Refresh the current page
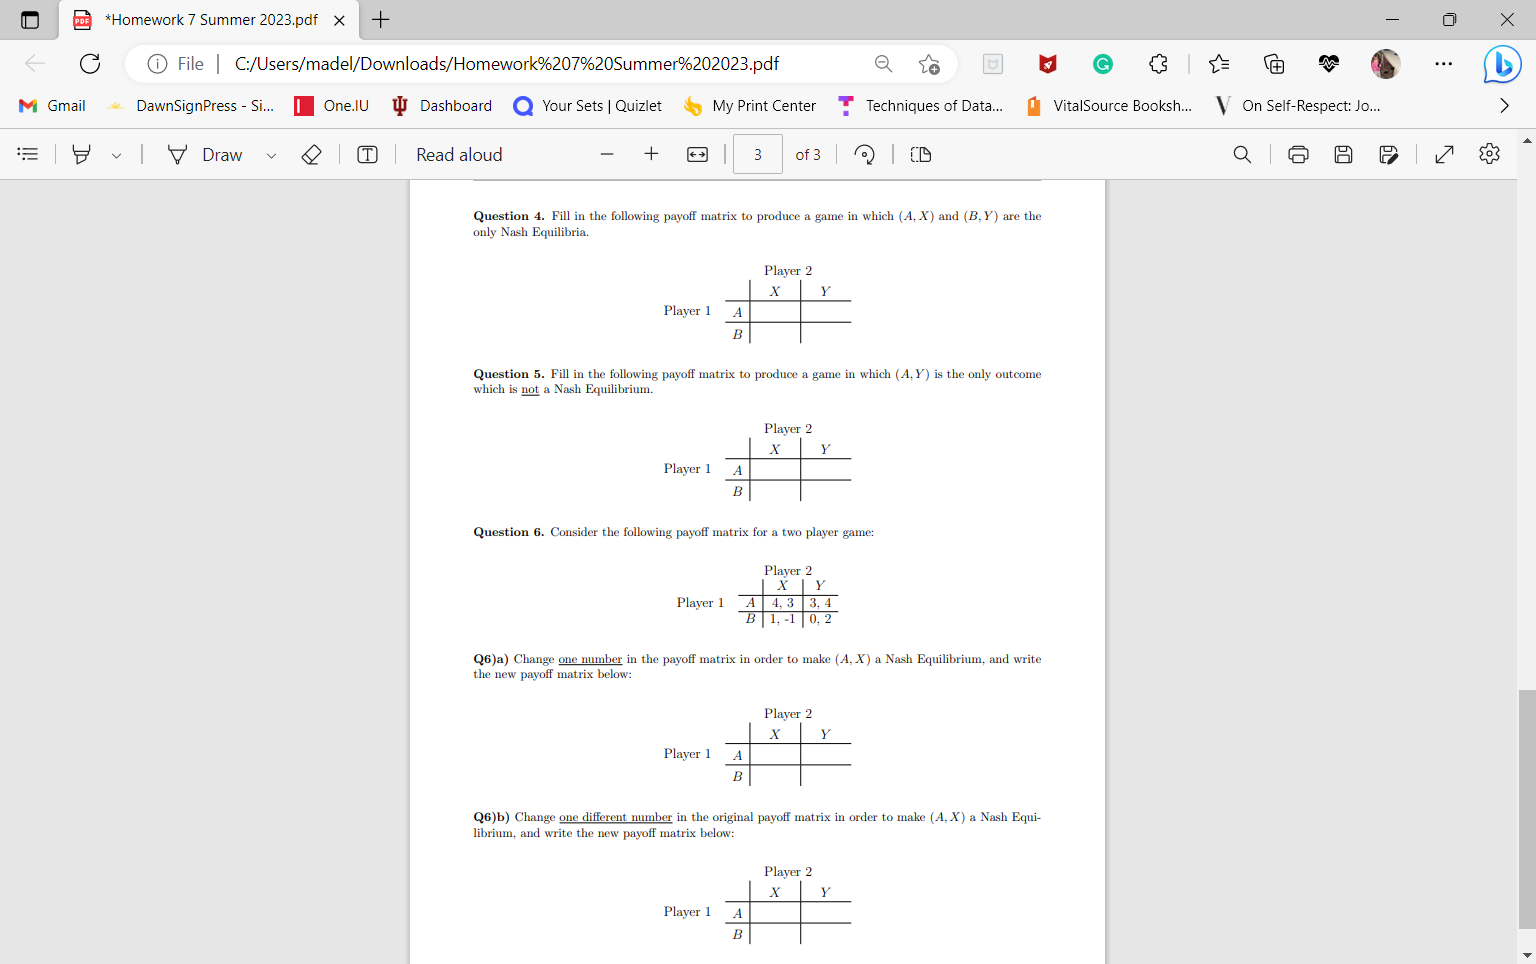 [90, 64]
